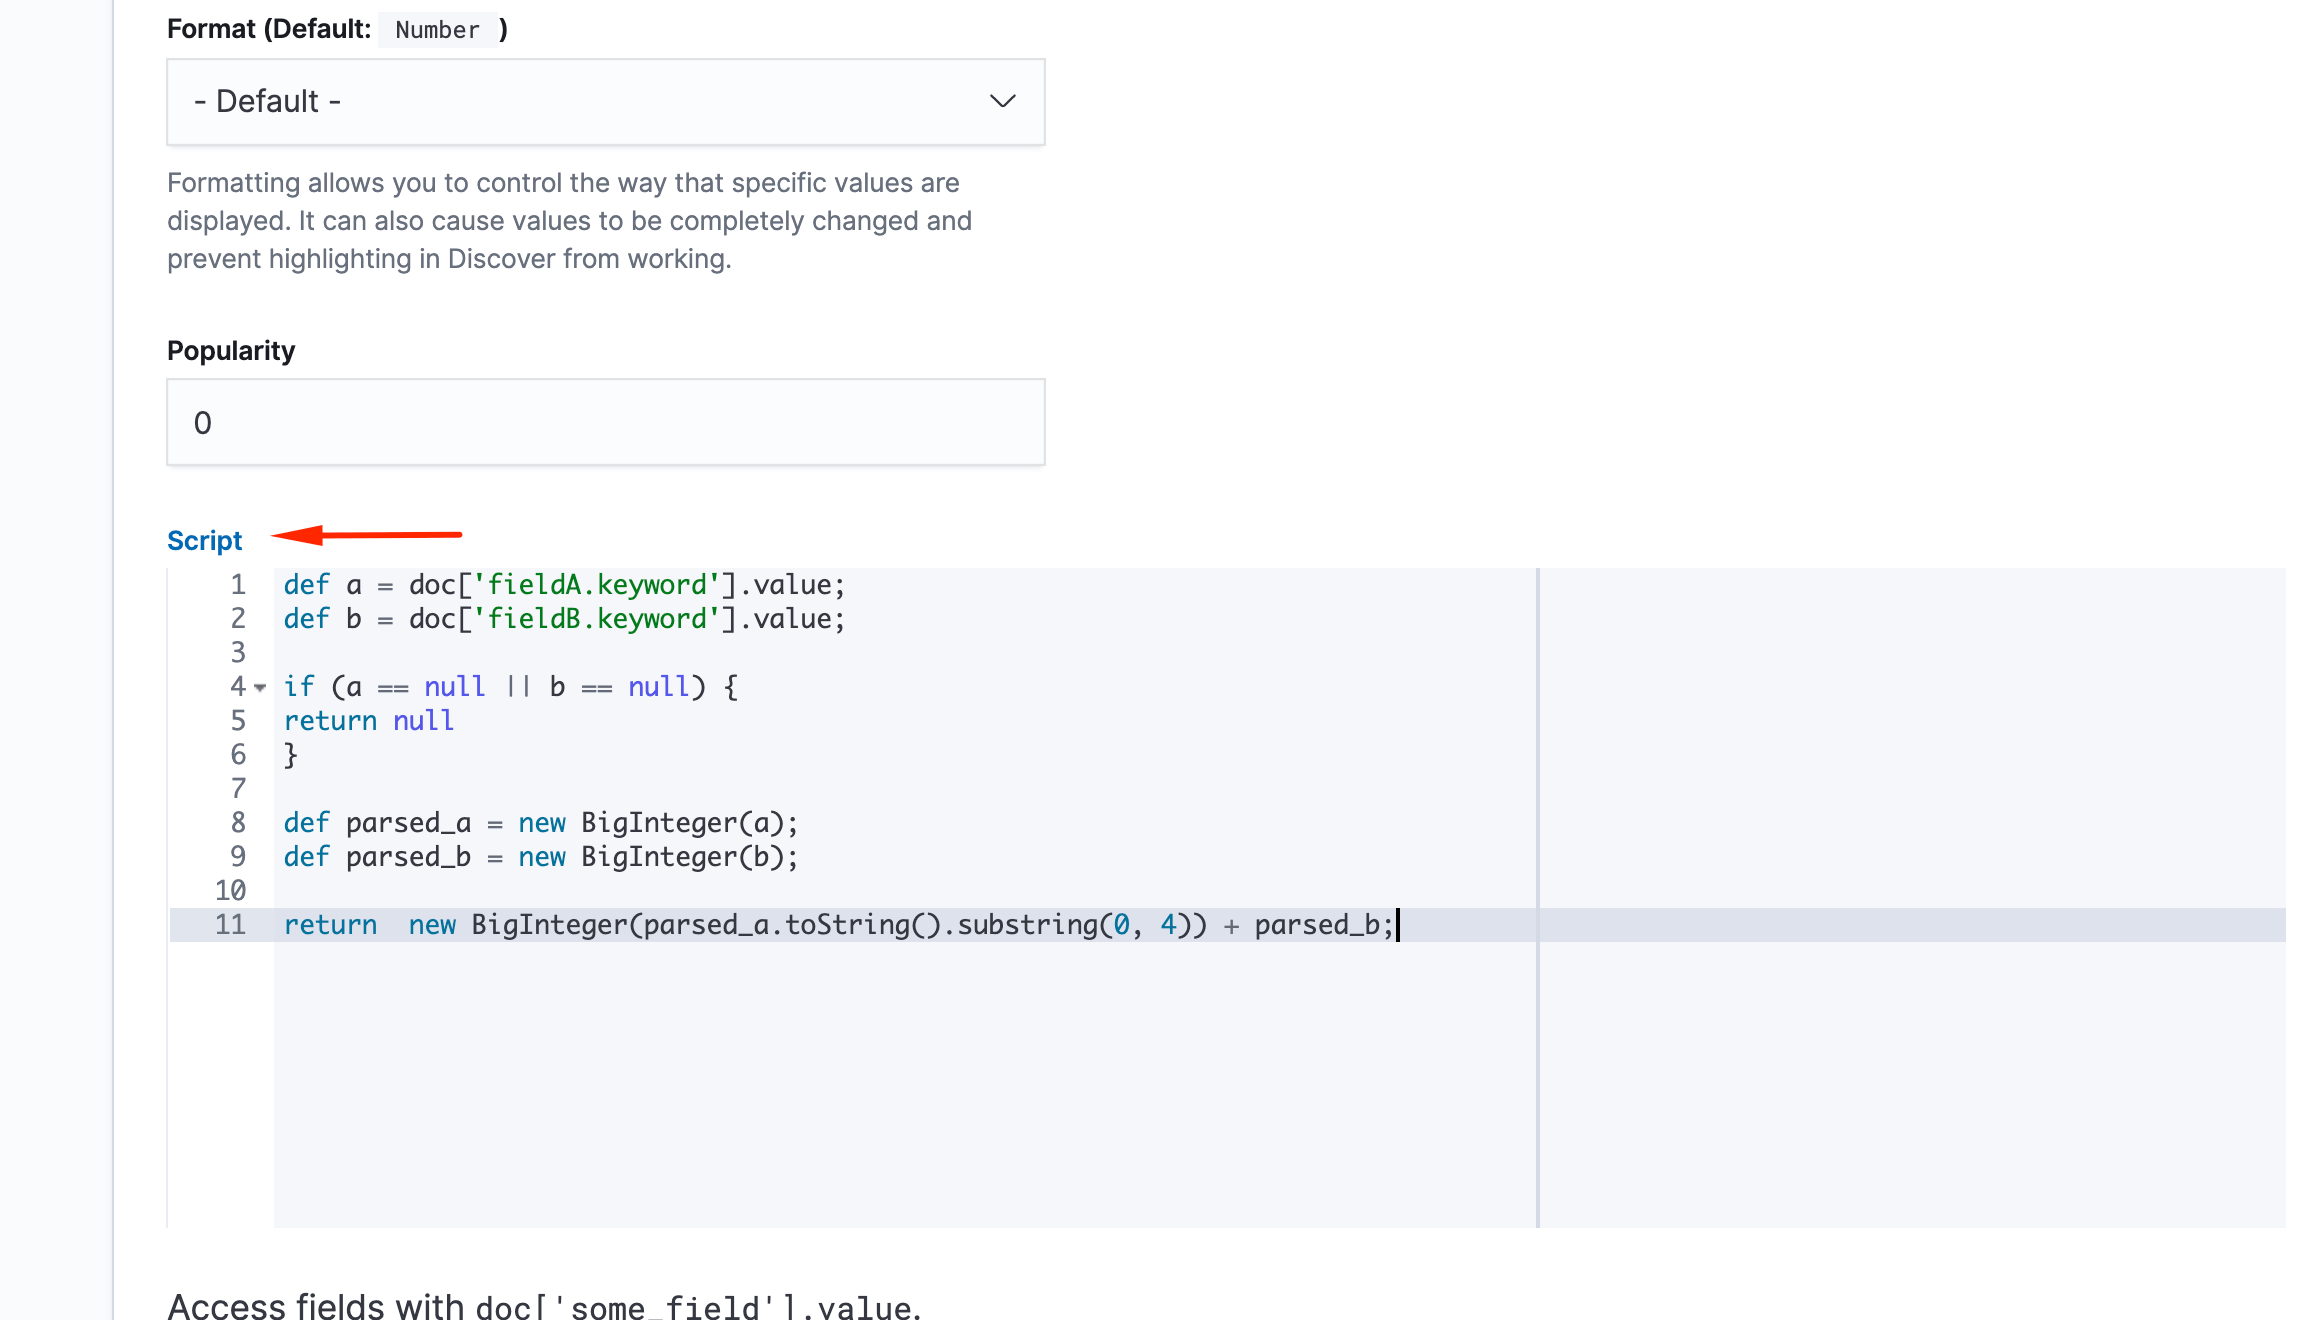Viewport: 2318px width, 1320px height.
Task: Click the 'return null' code line
Action: (368, 721)
